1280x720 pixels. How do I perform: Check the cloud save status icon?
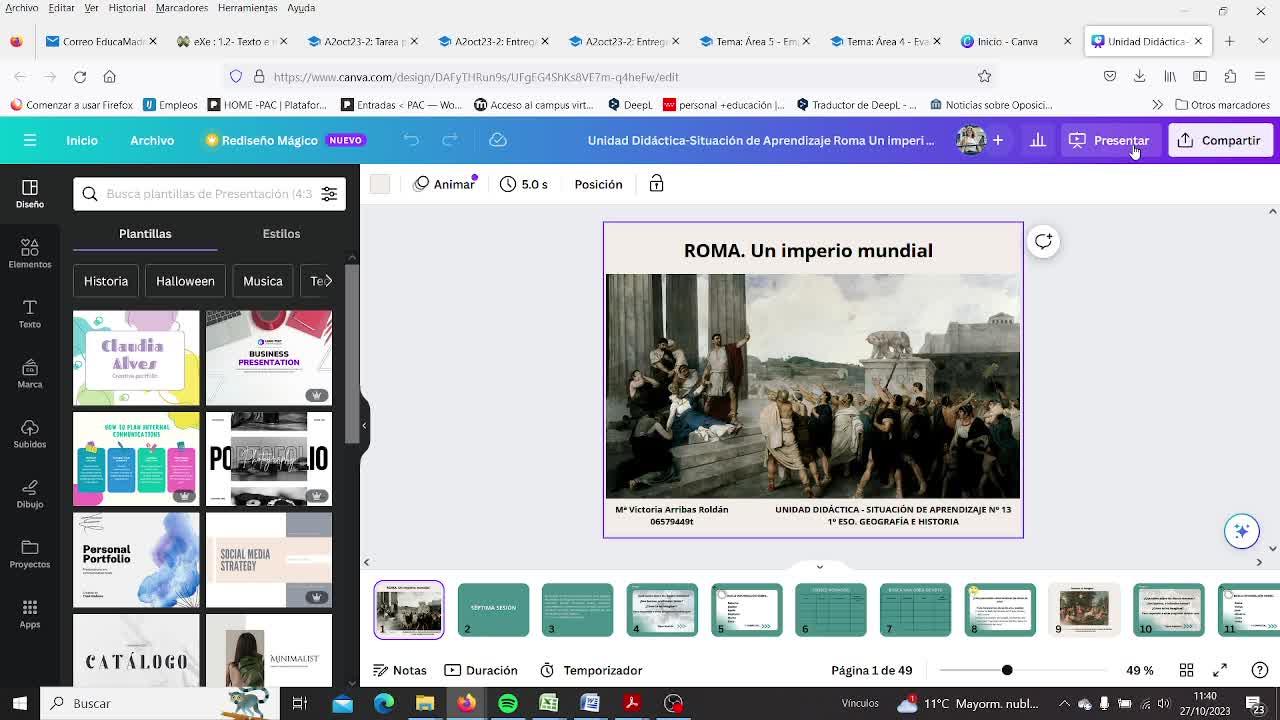(x=498, y=140)
